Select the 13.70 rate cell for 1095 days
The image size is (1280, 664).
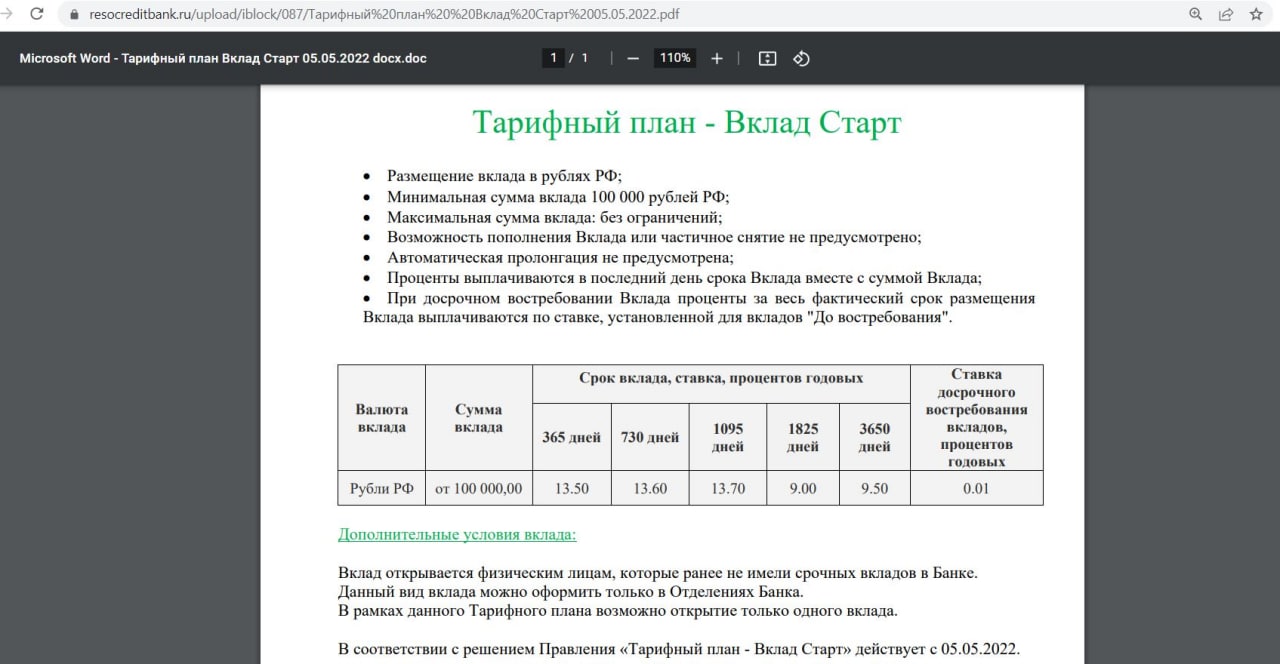pos(728,488)
